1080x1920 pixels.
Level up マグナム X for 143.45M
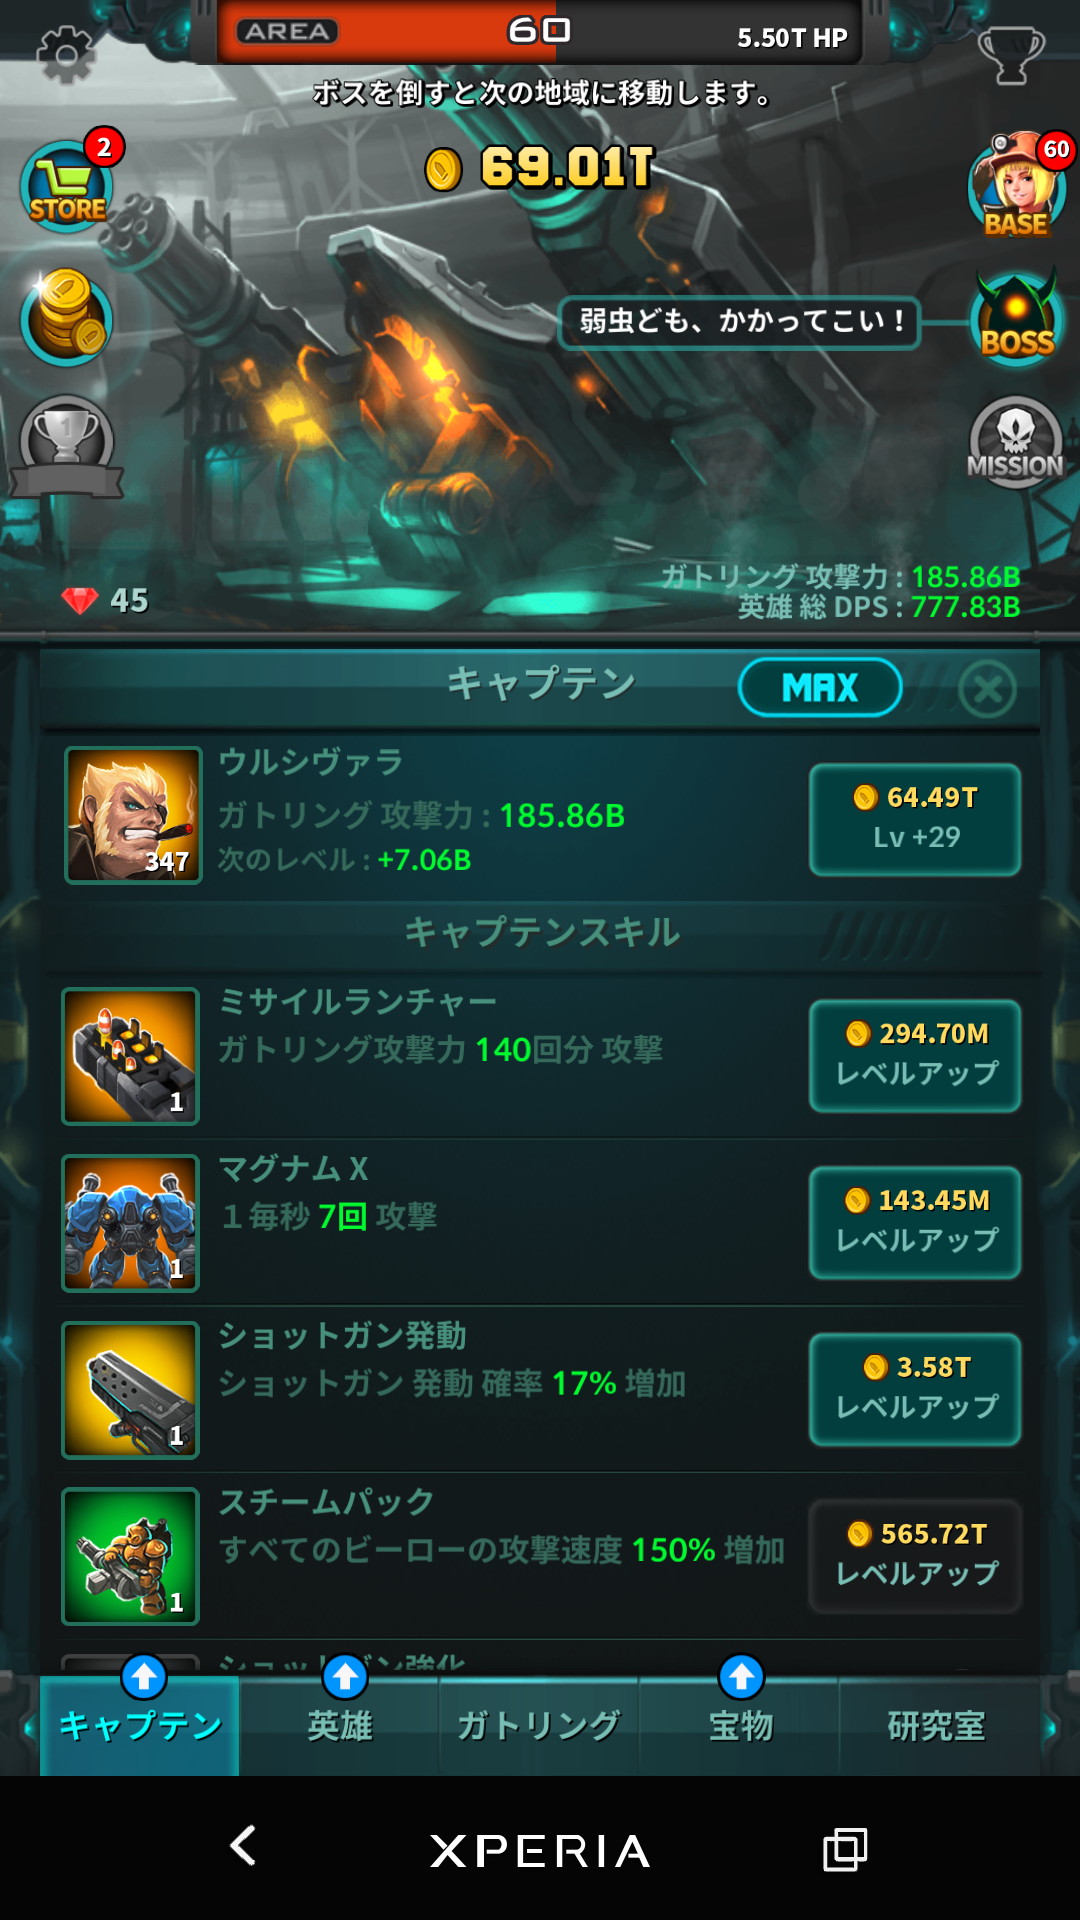tap(915, 1222)
